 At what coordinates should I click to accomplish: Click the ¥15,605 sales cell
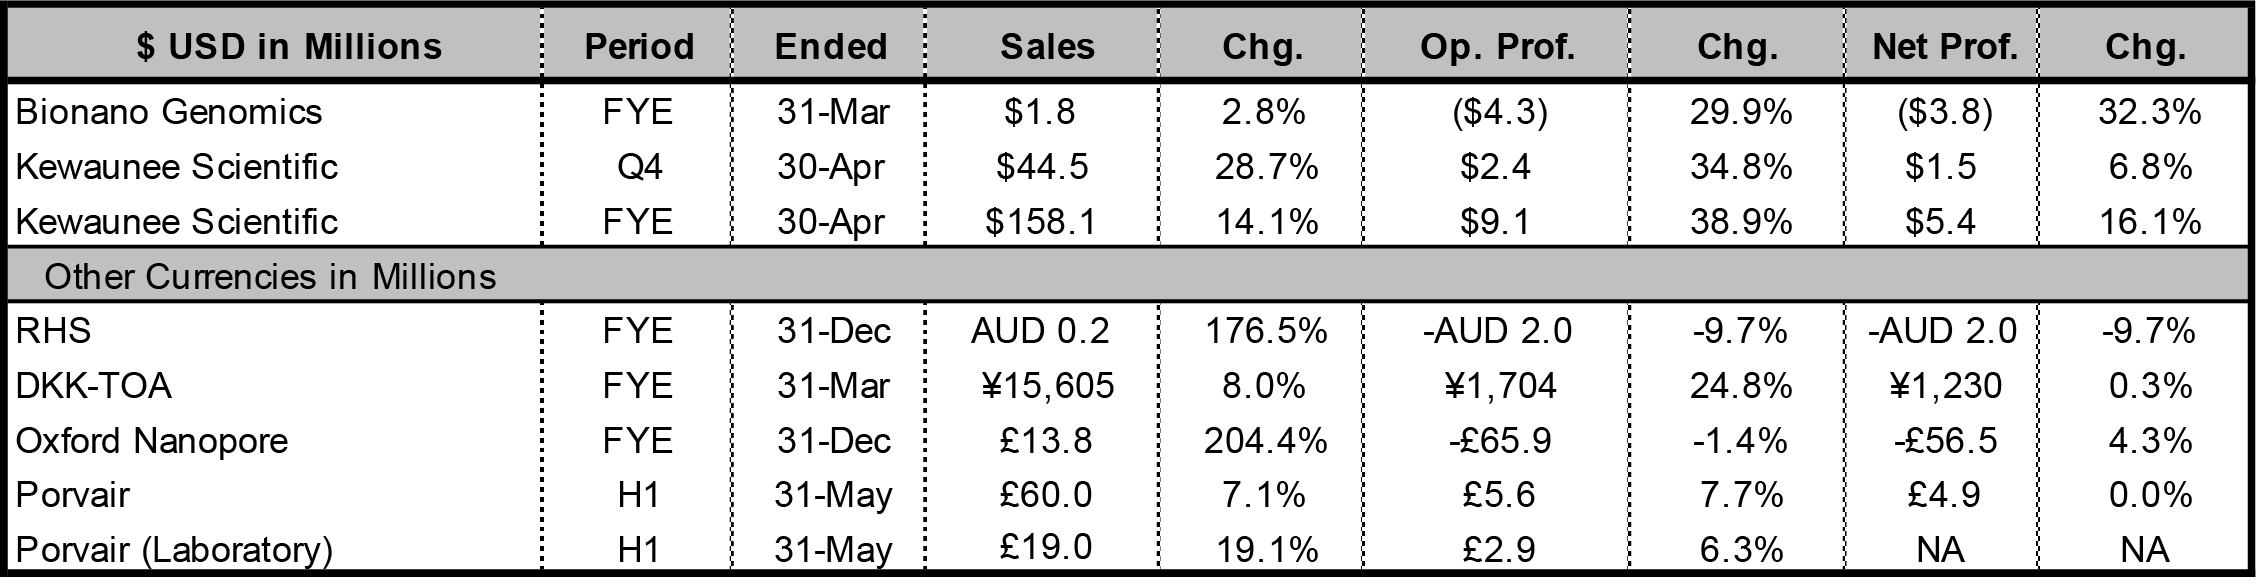tap(1048, 385)
